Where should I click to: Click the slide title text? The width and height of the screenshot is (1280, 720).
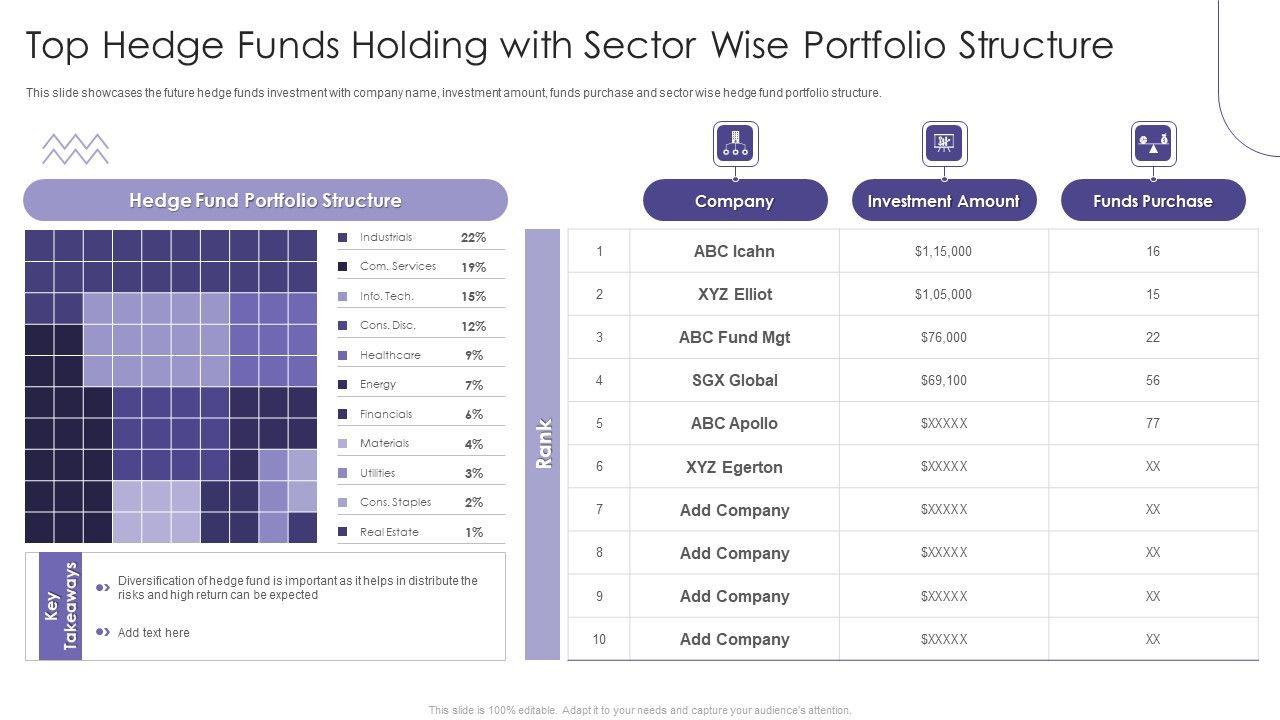point(569,46)
